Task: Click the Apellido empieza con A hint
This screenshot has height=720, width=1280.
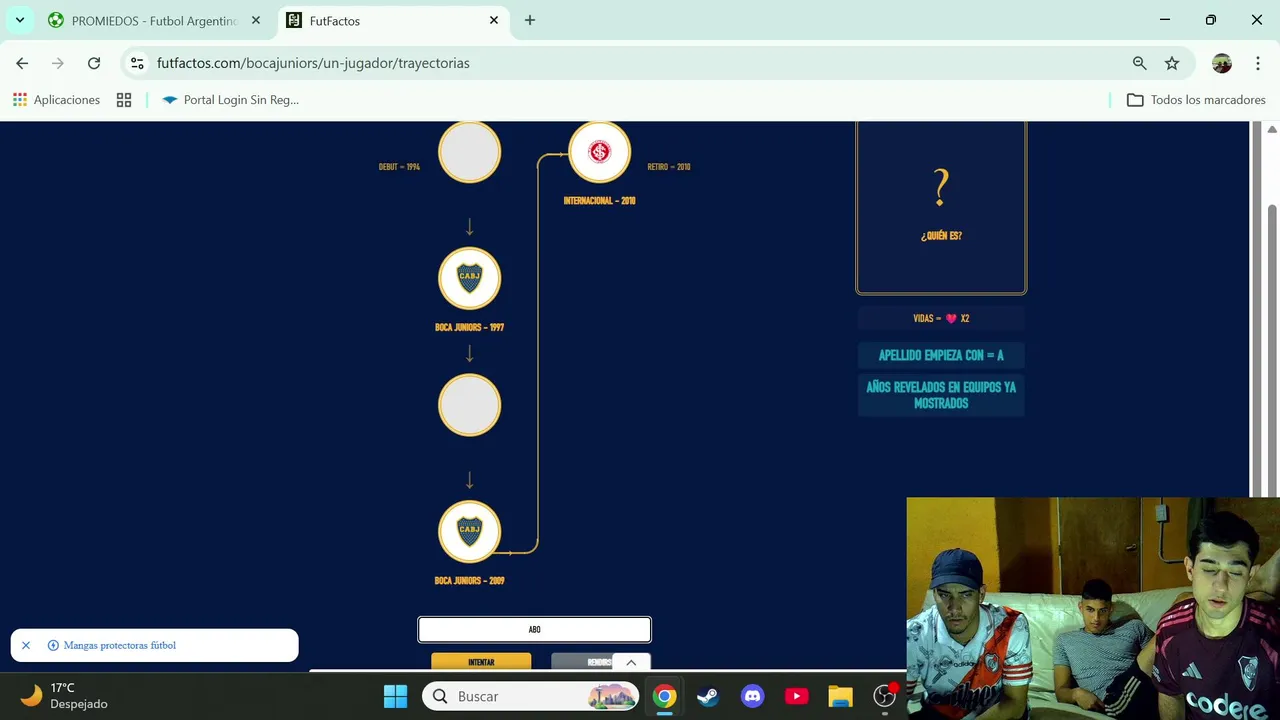Action: (941, 355)
